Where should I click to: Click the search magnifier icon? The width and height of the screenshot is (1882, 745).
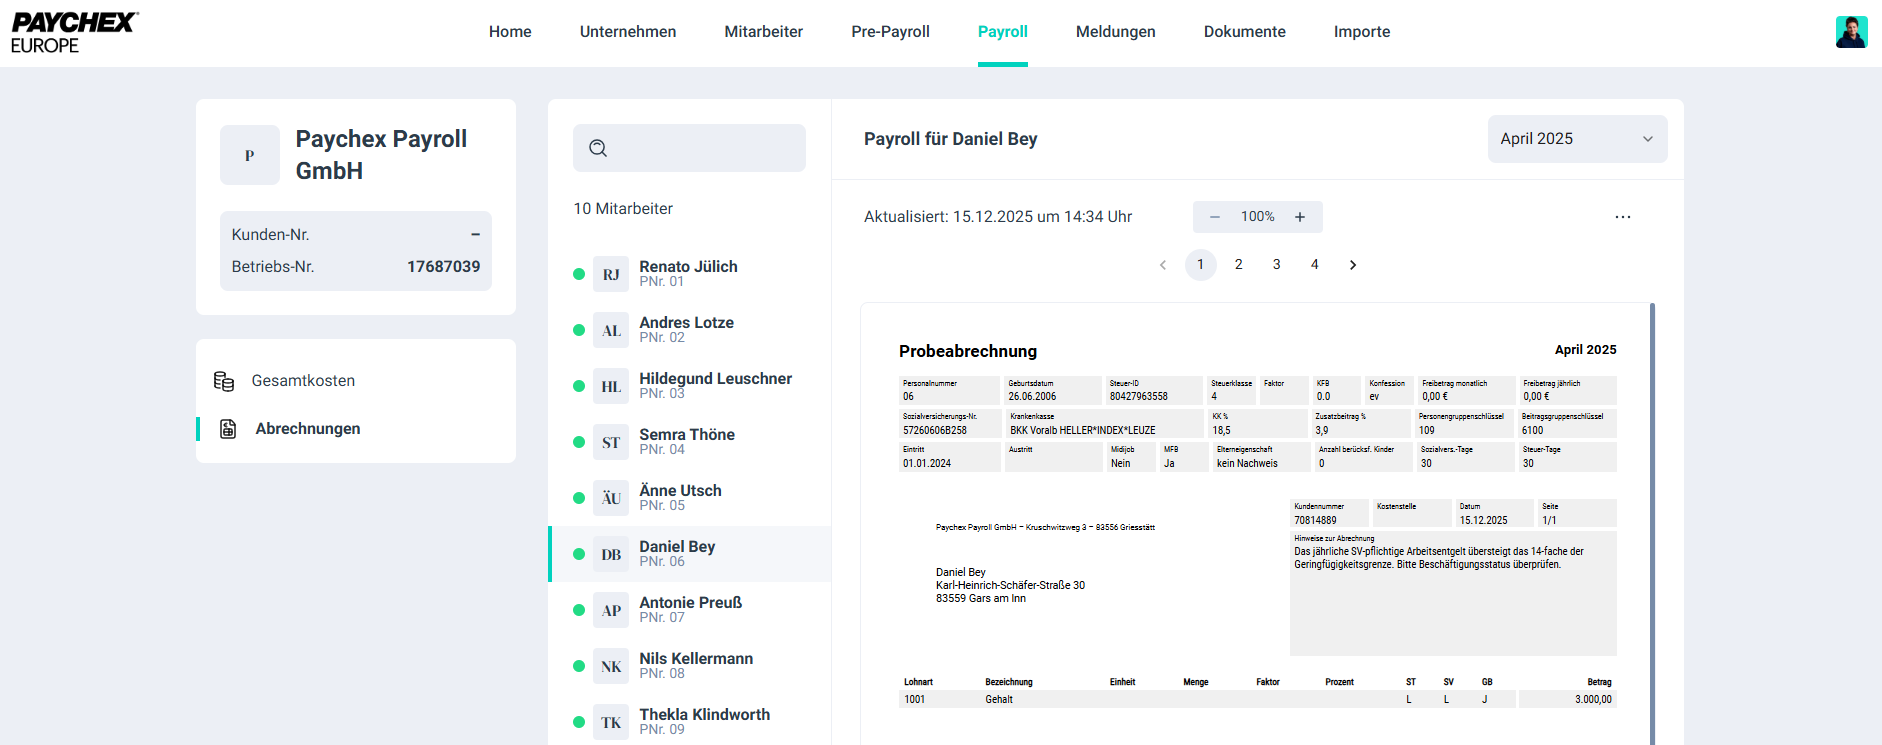[x=598, y=148]
